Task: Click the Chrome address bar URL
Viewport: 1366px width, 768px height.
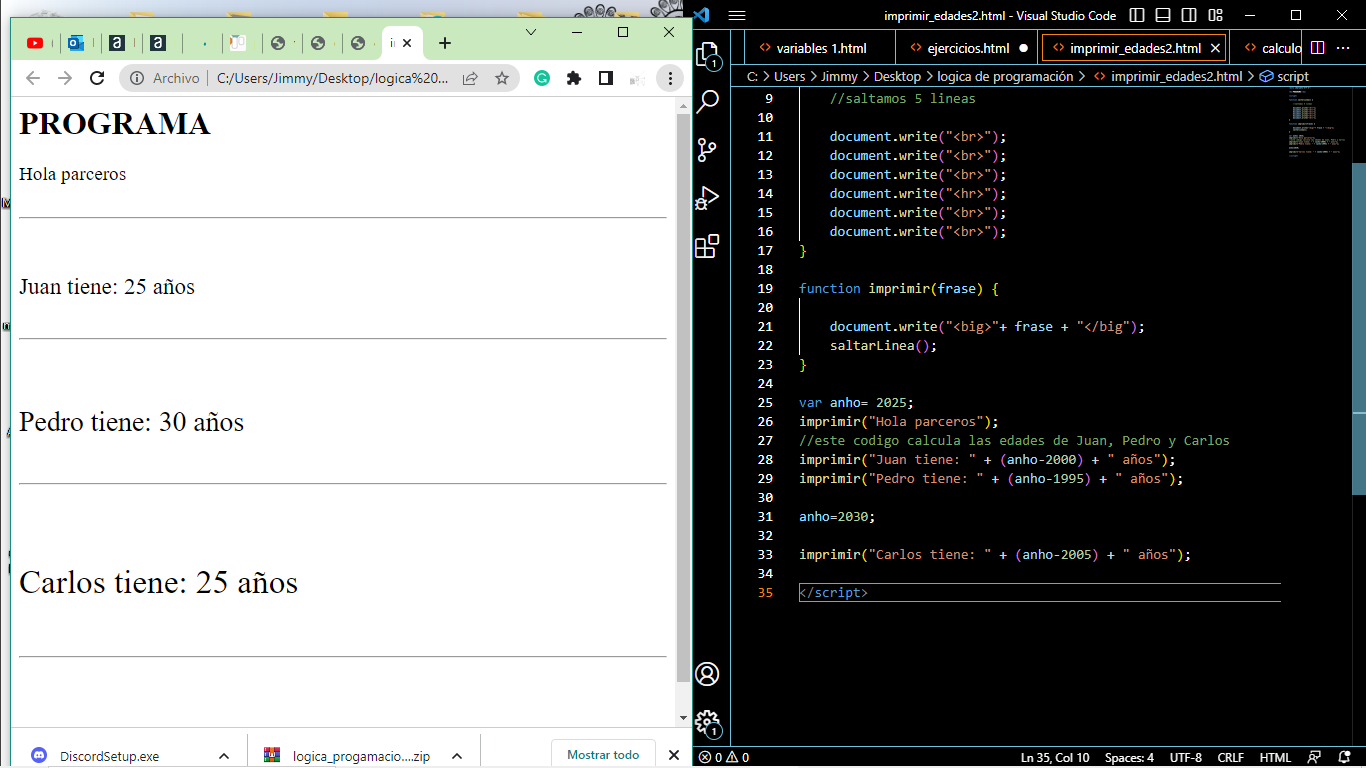Action: click(x=333, y=78)
